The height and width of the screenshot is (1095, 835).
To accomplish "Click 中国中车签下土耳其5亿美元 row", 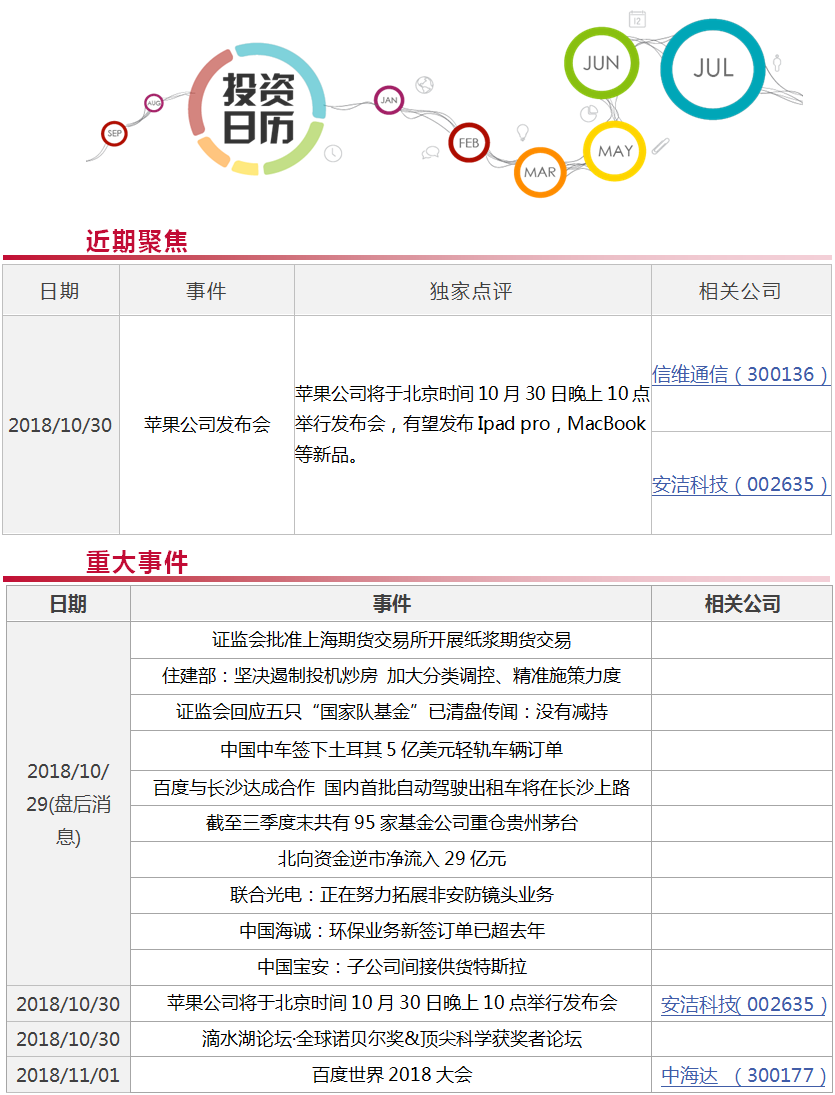I will (391, 750).
